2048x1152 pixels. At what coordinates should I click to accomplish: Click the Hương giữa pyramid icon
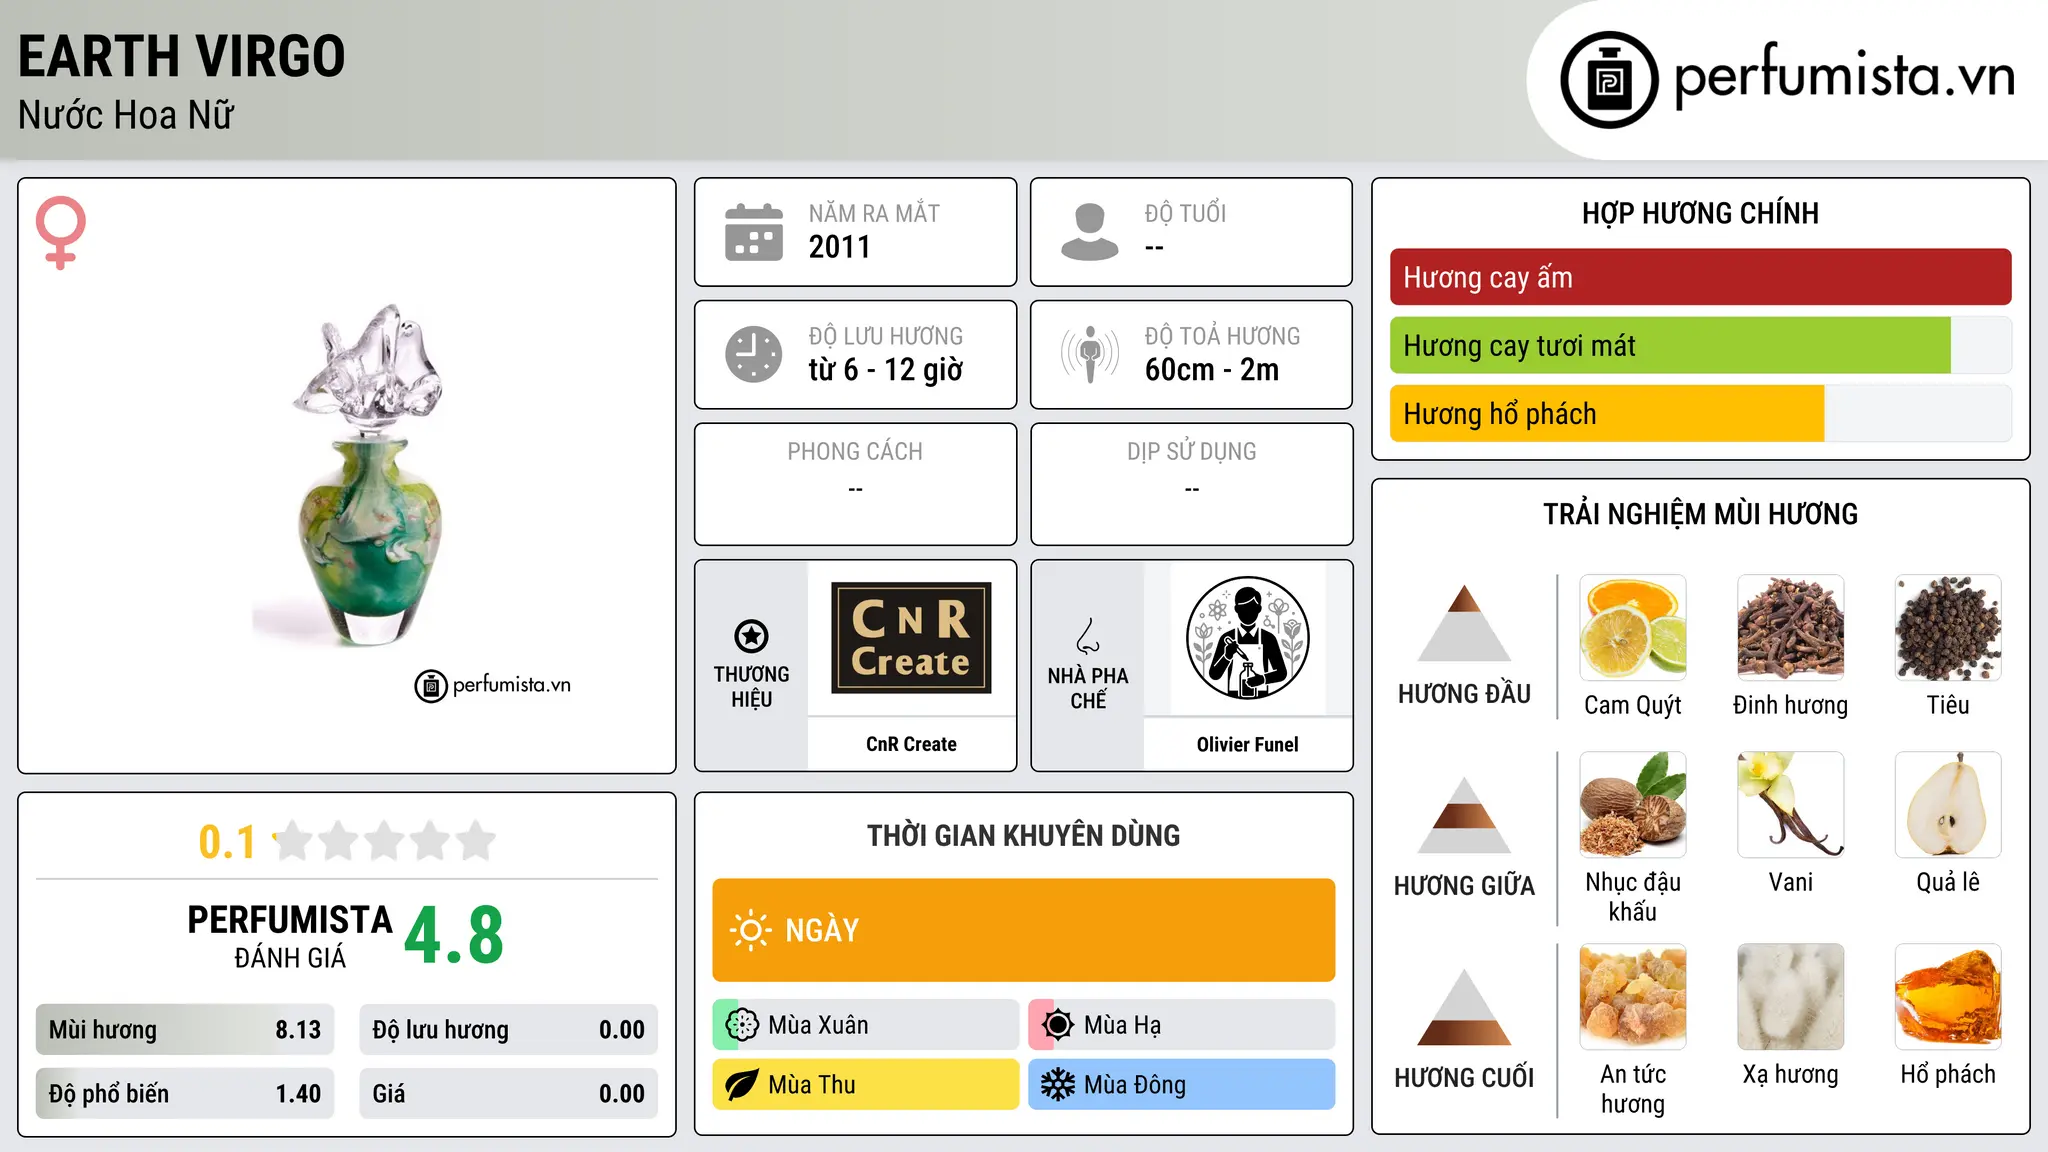(1464, 815)
